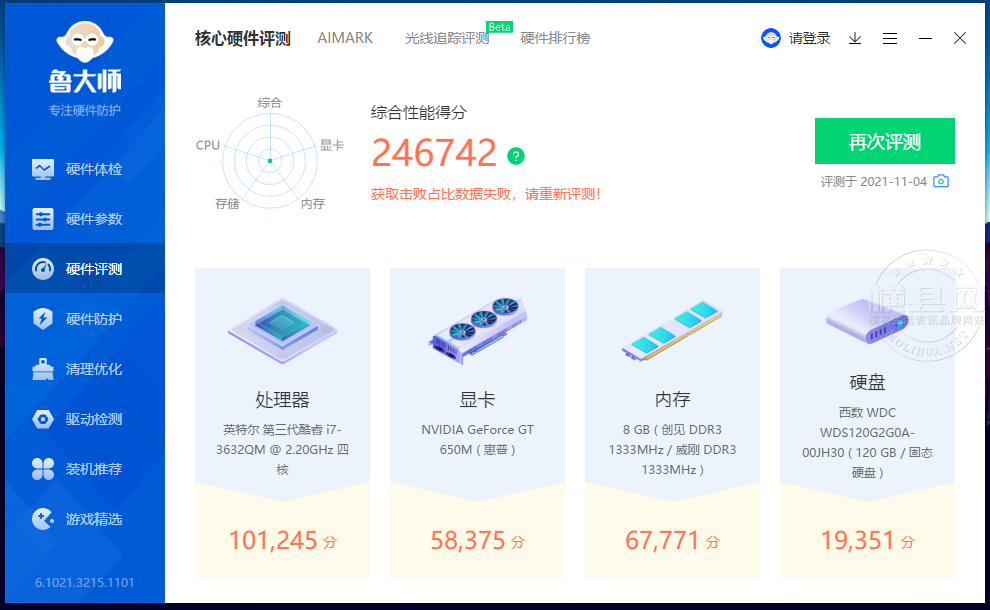Viewport: 990px width, 610px height.
Task: Click the memory stick icon
Action: click(x=672, y=331)
